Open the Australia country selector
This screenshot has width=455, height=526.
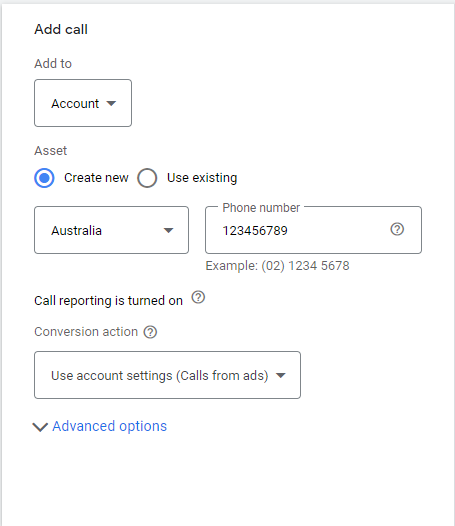click(x=111, y=230)
